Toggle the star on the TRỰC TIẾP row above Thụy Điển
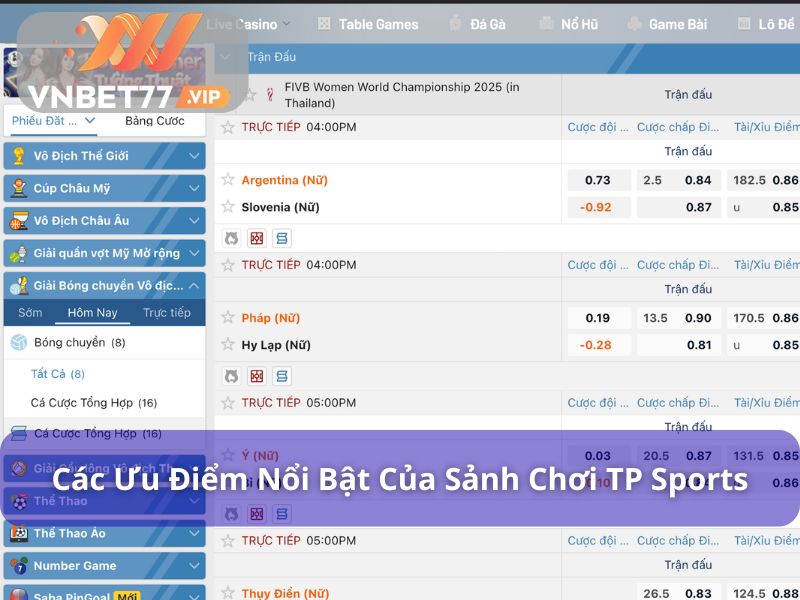800x600 pixels. pyautogui.click(x=228, y=540)
